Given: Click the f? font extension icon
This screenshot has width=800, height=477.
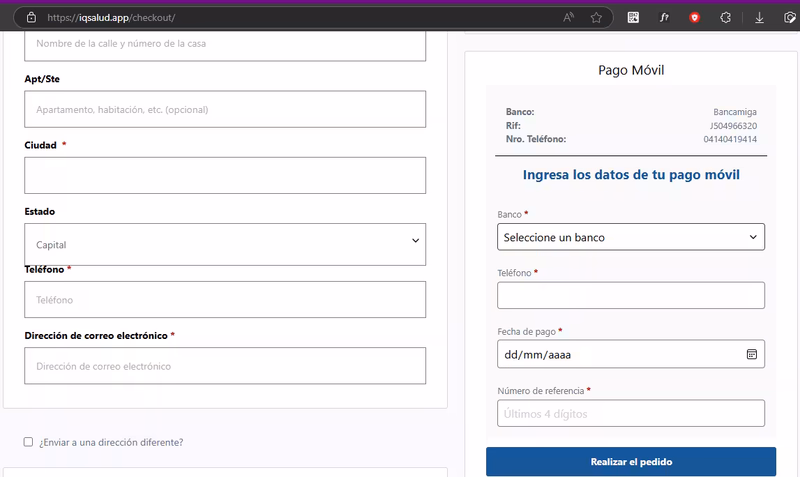Looking at the screenshot, I should point(664,17).
